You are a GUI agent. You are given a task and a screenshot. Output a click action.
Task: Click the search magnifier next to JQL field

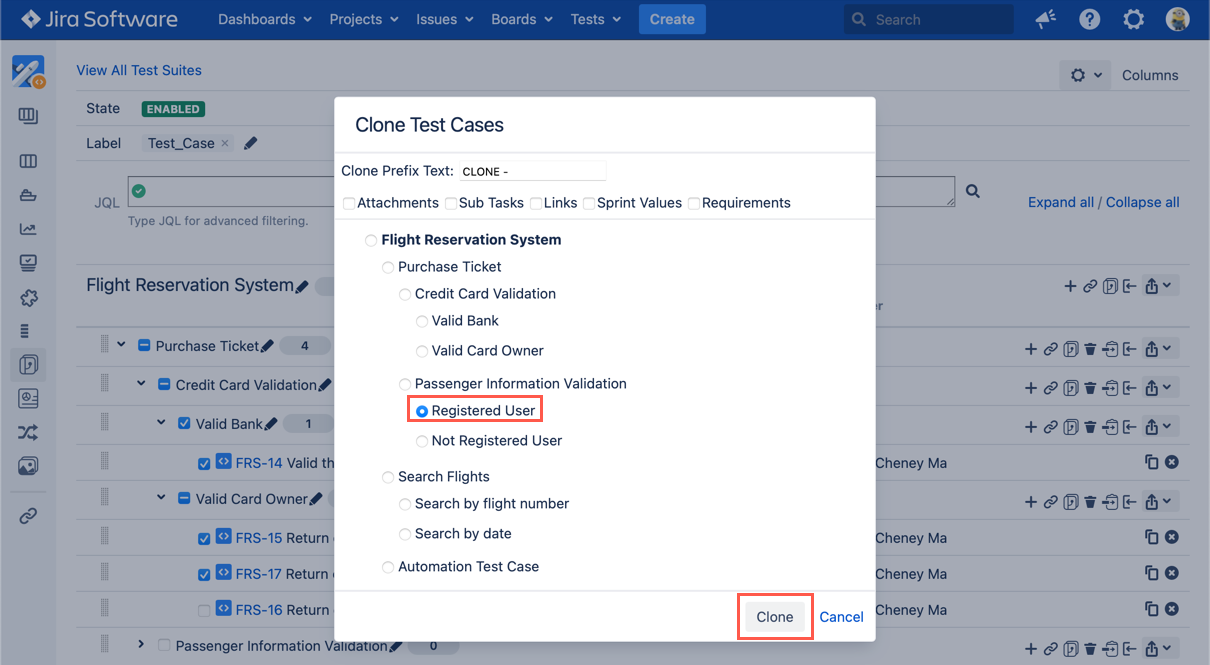pyautogui.click(x=972, y=191)
